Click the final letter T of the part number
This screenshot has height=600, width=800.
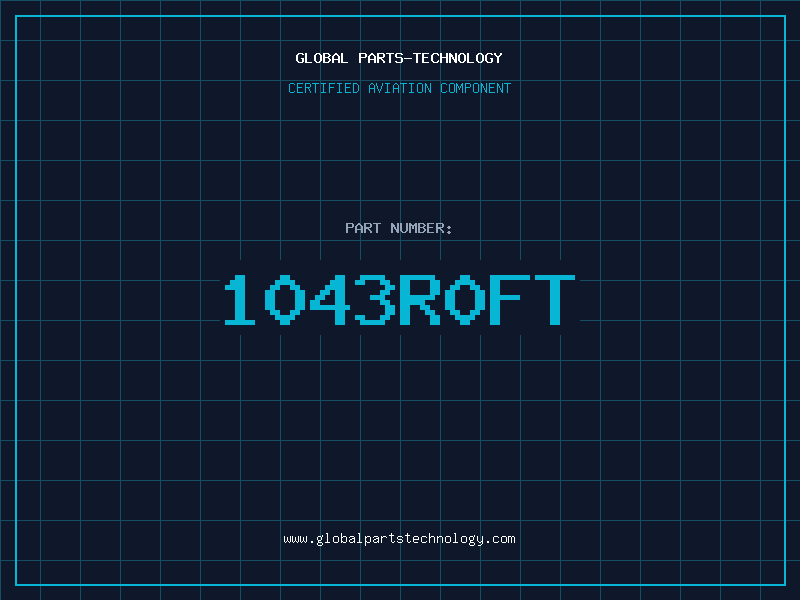[555, 299]
